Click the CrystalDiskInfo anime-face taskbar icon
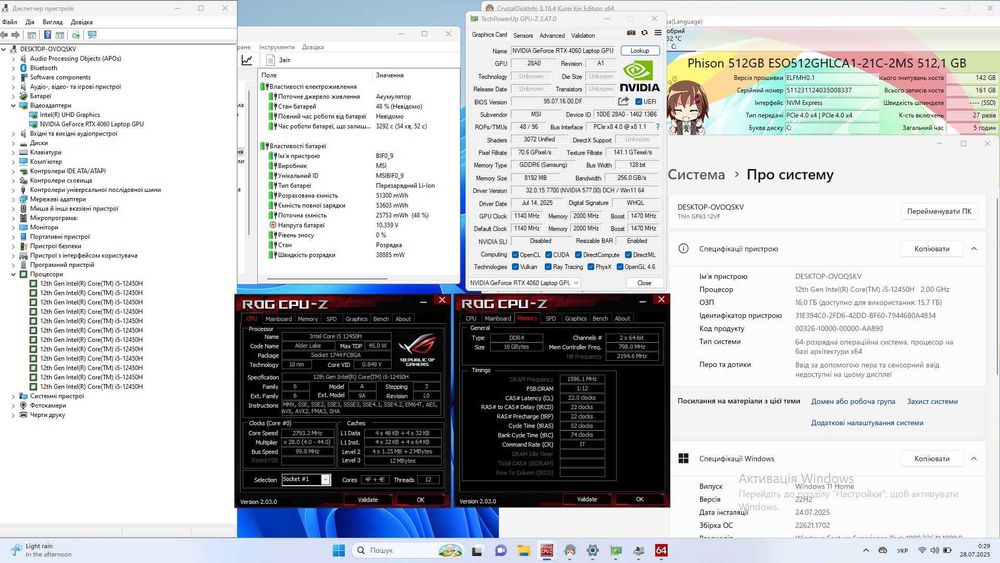 coord(570,550)
